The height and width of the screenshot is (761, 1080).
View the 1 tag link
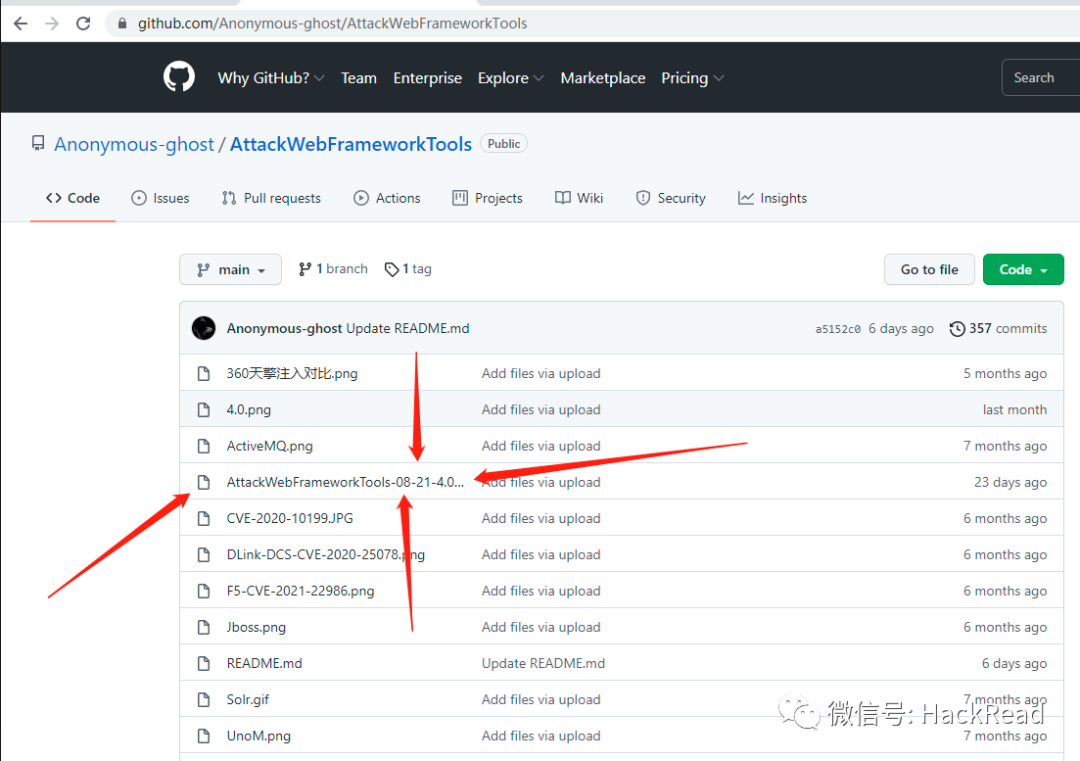pos(408,269)
